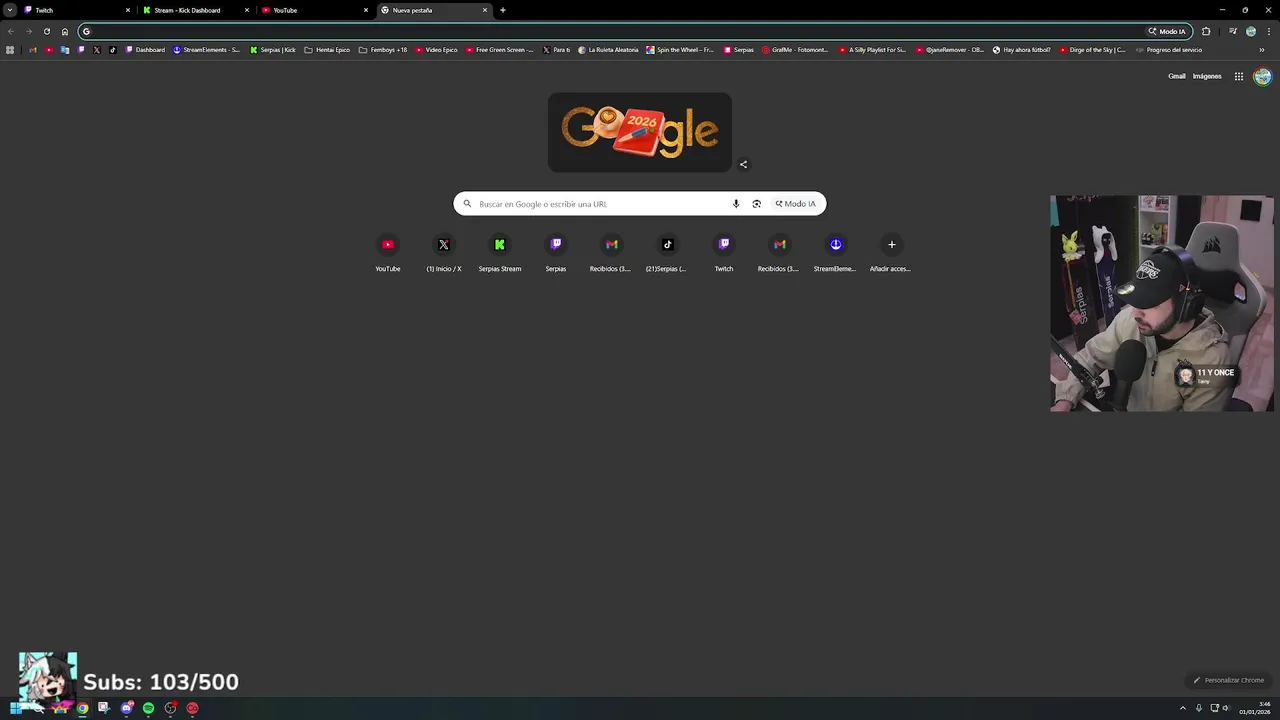Open the Serpias | Kick bookmark
This screenshot has height=720, width=1280.
[273, 50]
